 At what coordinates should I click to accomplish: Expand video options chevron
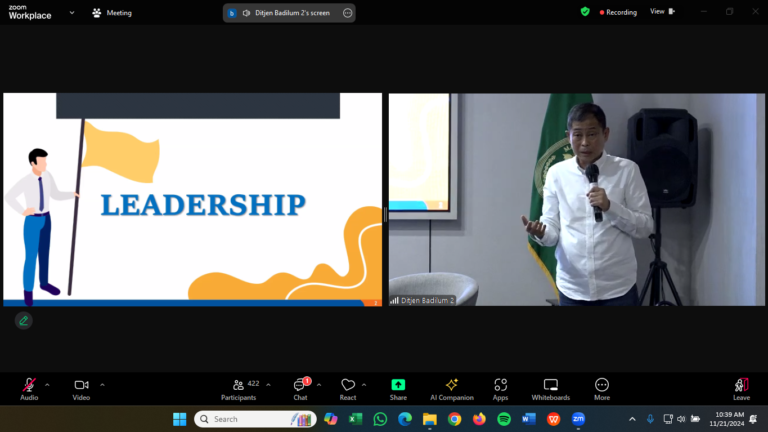102,384
